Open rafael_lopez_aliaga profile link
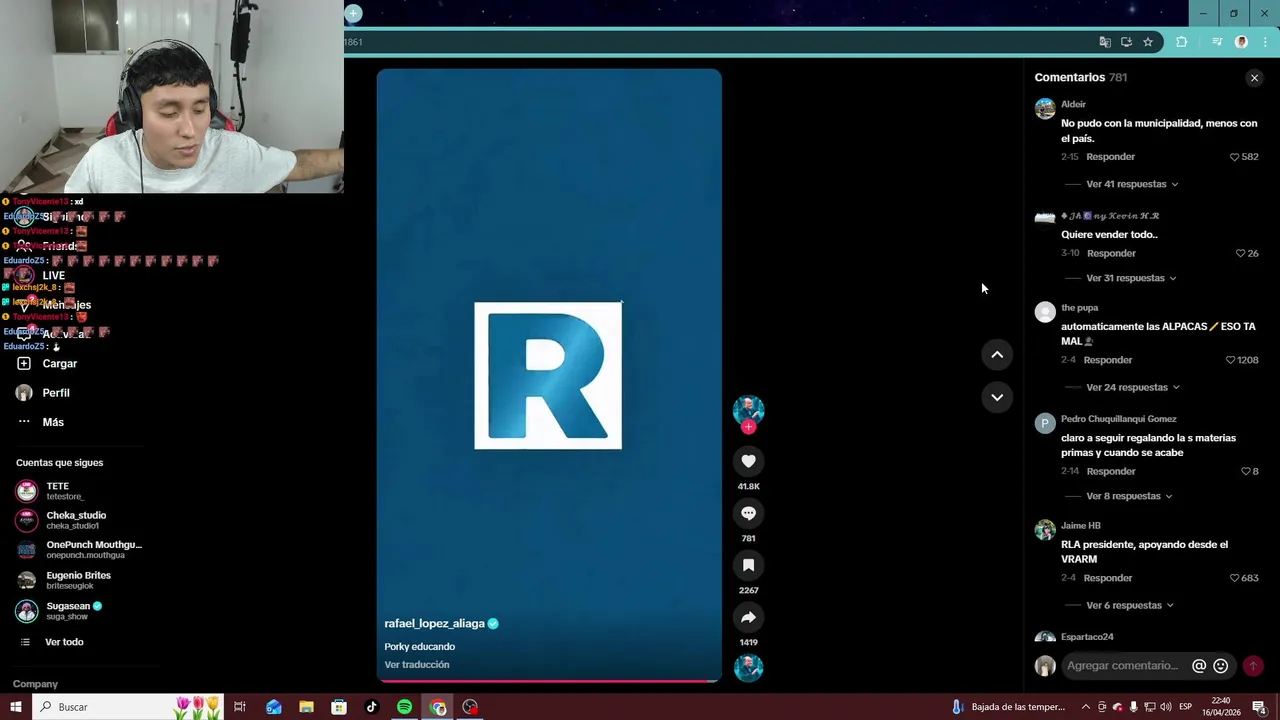Viewport: 1280px width, 720px height. pos(434,623)
